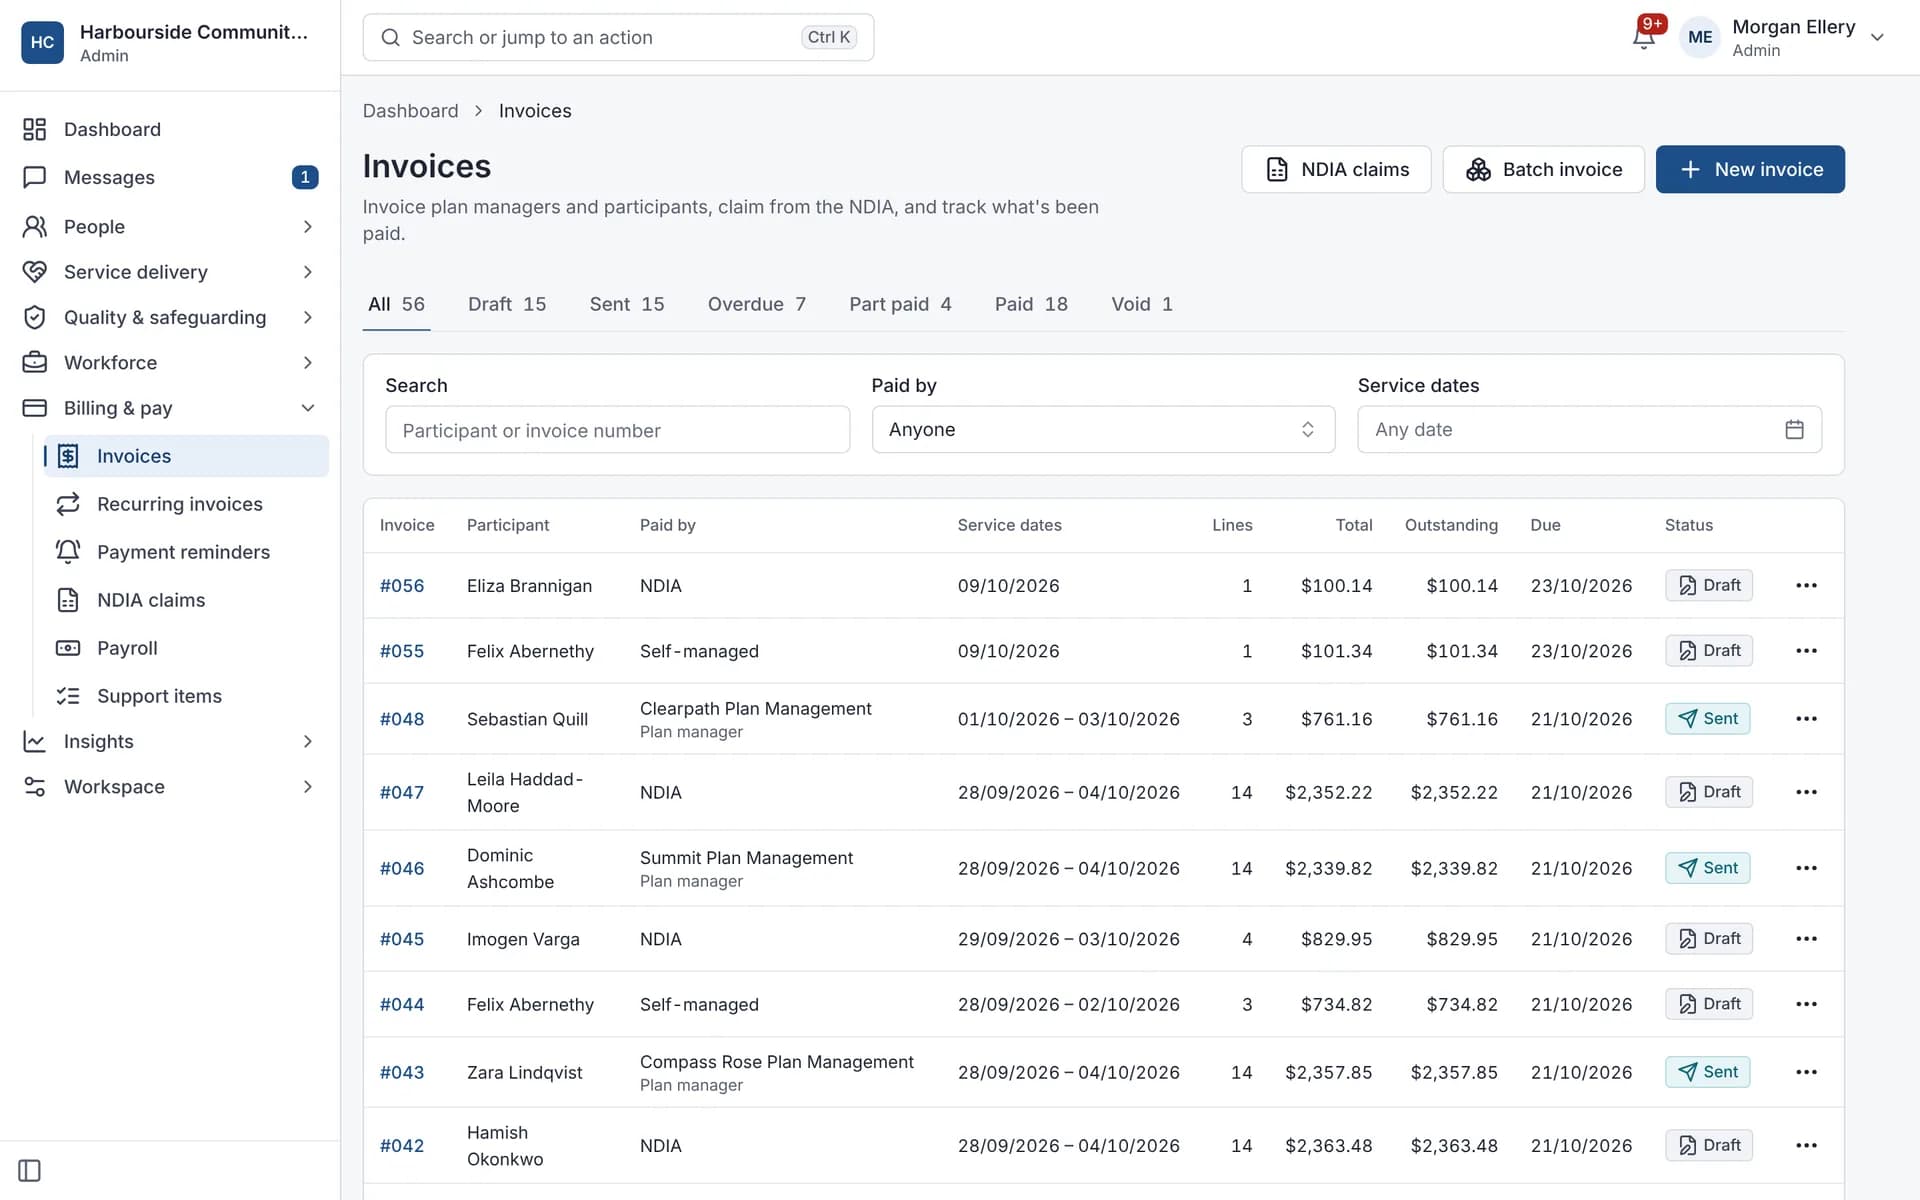Expand the Insights section chevron
This screenshot has width=1920, height=1200.
308,741
